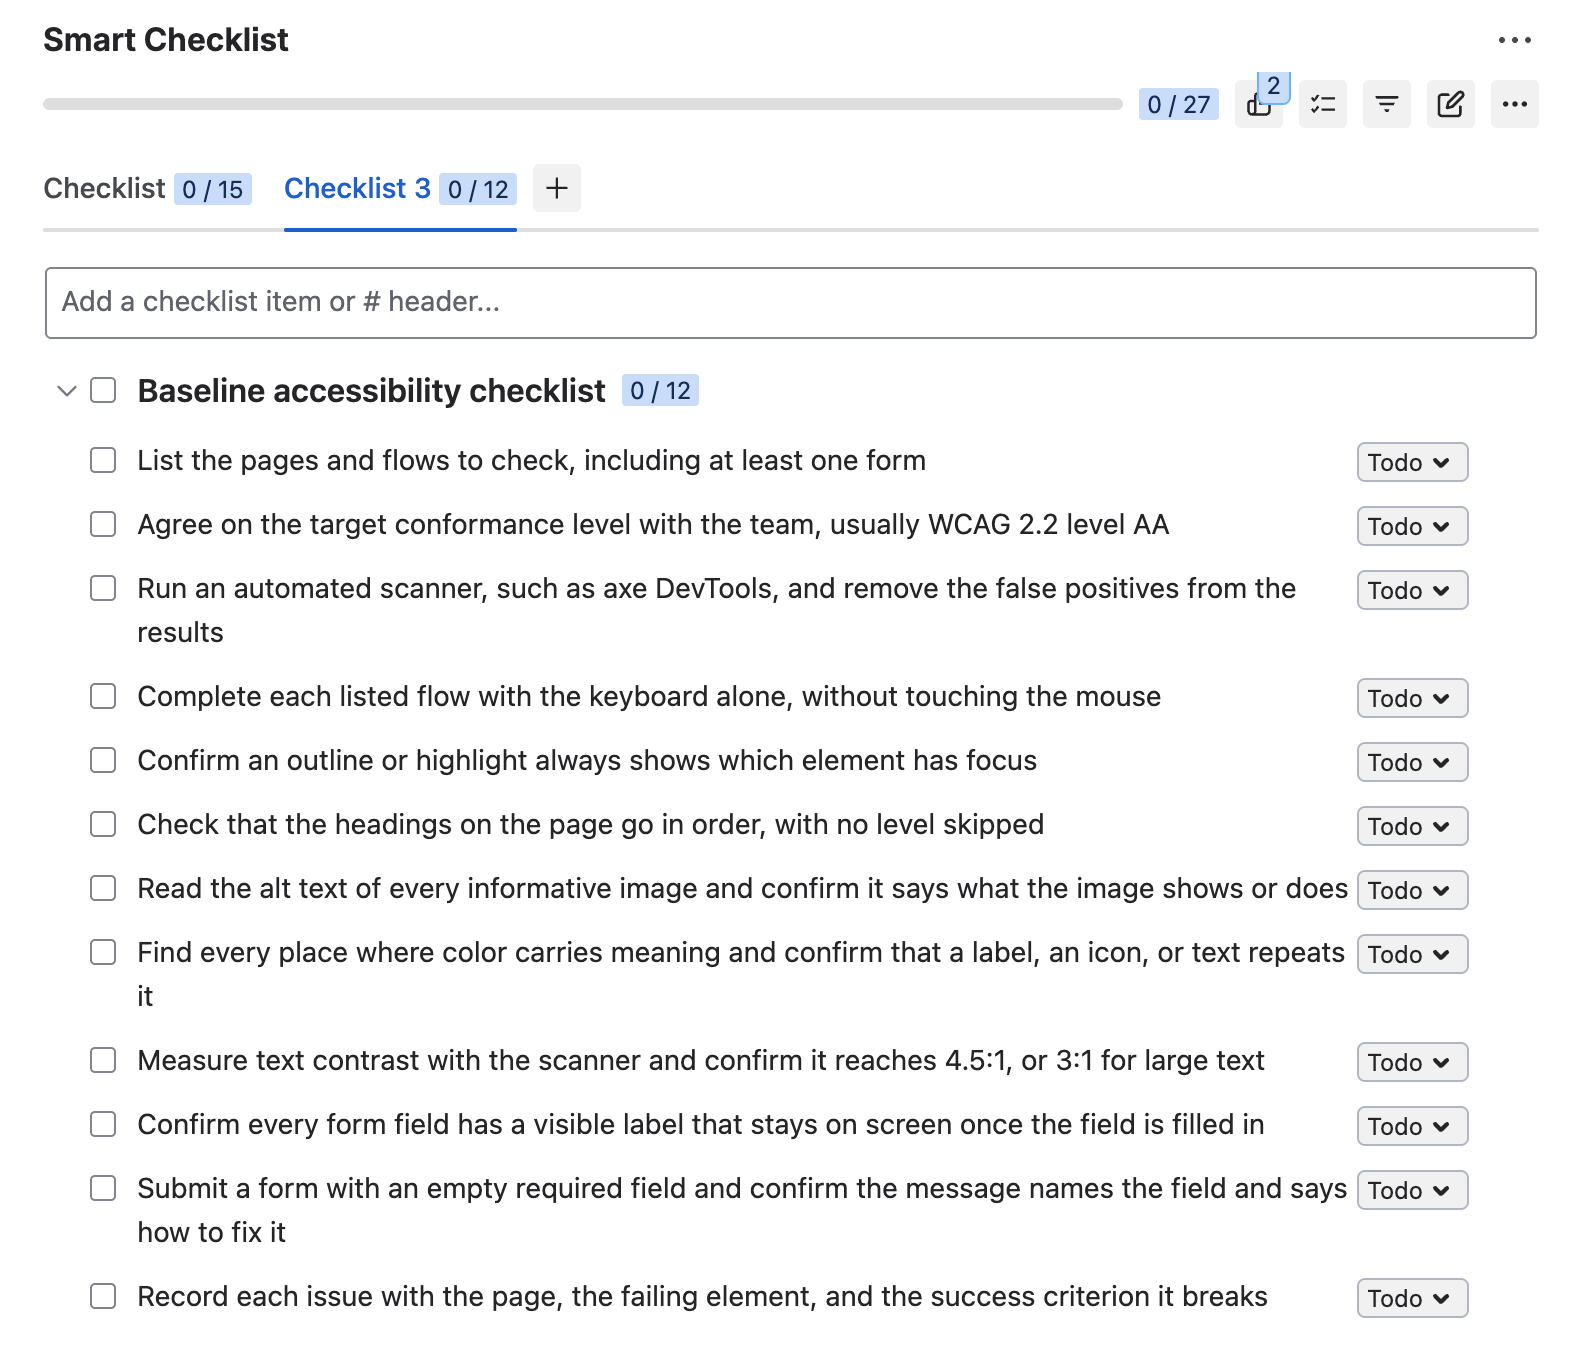The height and width of the screenshot is (1360, 1592).
Task: Collapse the Baseline accessibility checklist section chevron
Action: pos(67,390)
